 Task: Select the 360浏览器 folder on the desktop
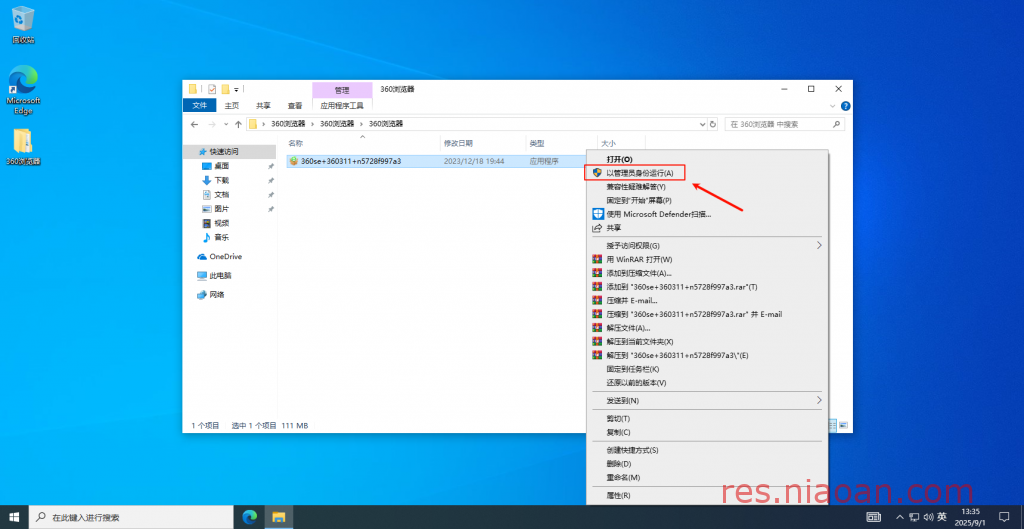tap(24, 147)
